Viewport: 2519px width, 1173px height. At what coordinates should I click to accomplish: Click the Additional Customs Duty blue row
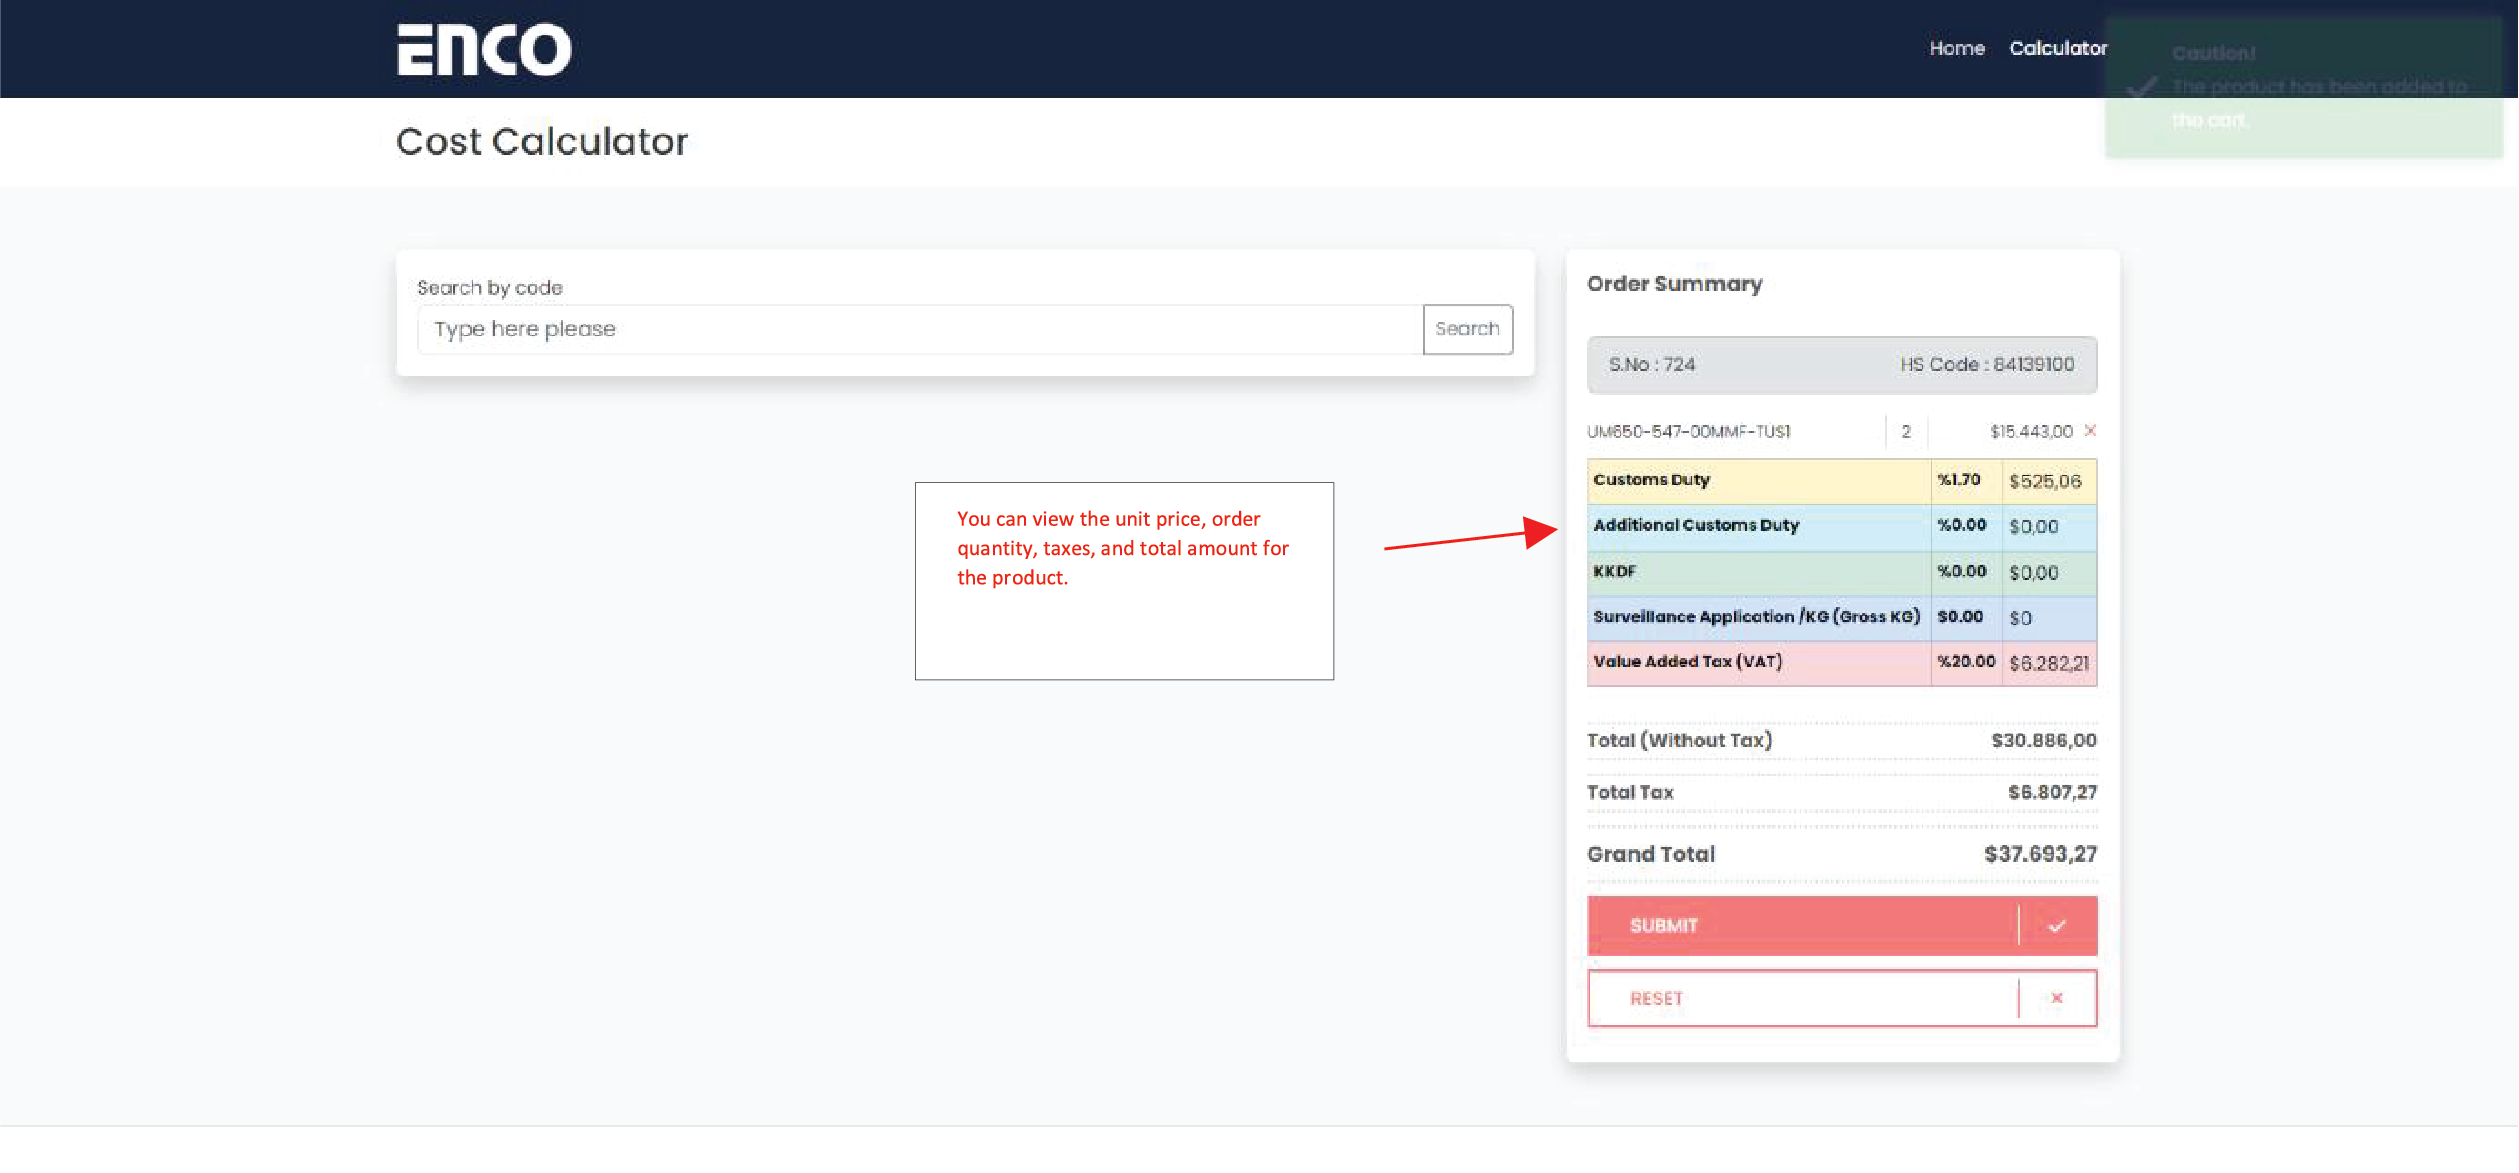coord(1756,526)
